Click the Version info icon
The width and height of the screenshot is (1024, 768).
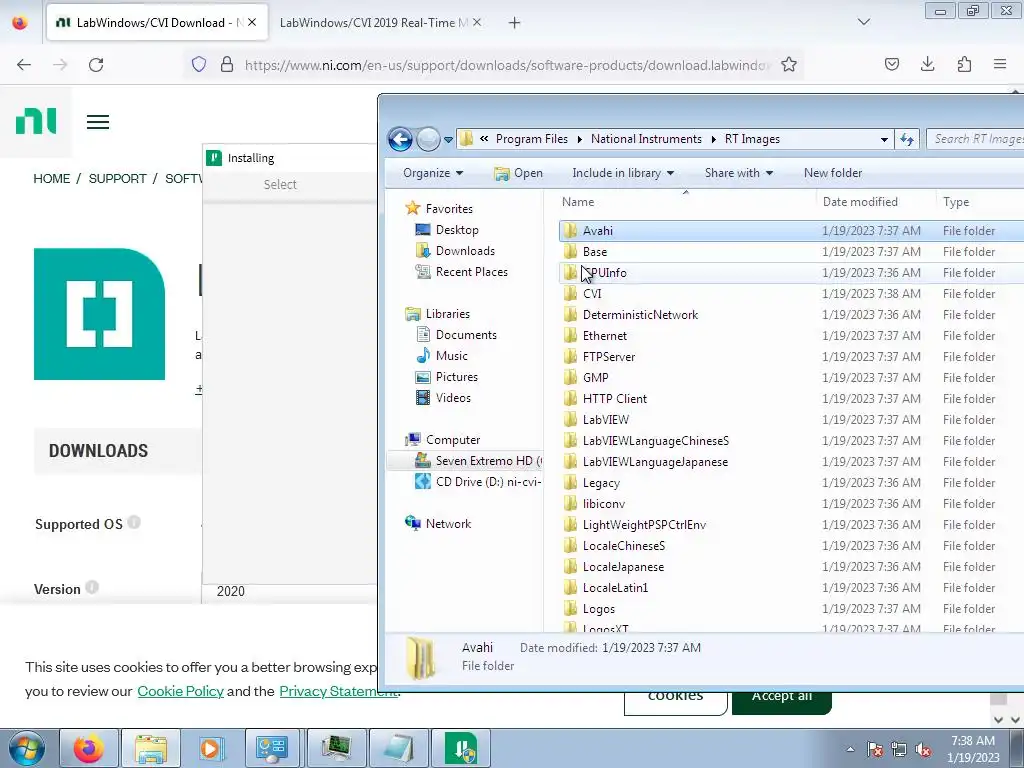pos(92,587)
